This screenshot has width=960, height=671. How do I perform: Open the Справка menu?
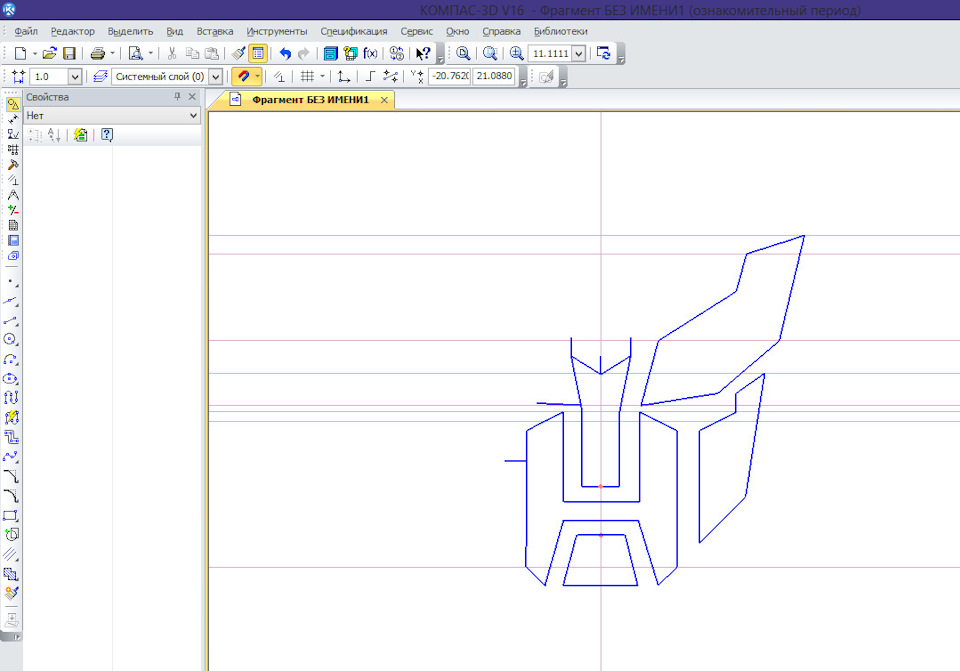tap(501, 31)
